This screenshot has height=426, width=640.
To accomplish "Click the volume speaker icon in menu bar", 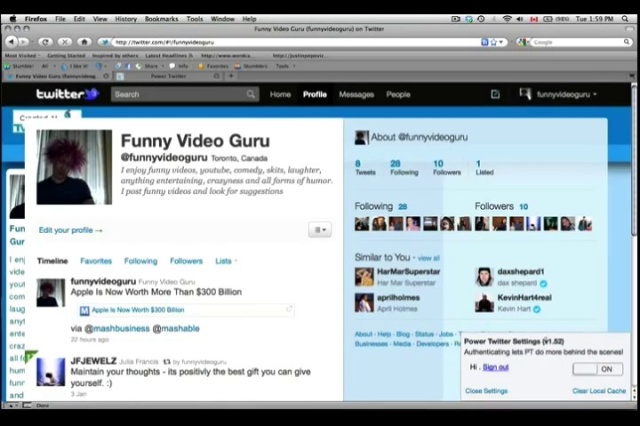I will click(520, 19).
